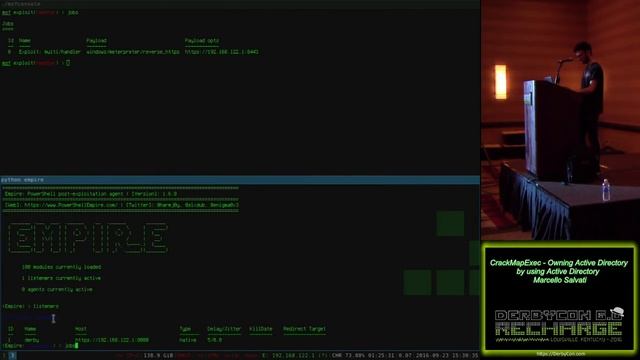Screen dimensions: 640x360
Task: Click 'Exploit: multi/handler' job name
Action: click(x=49, y=52)
